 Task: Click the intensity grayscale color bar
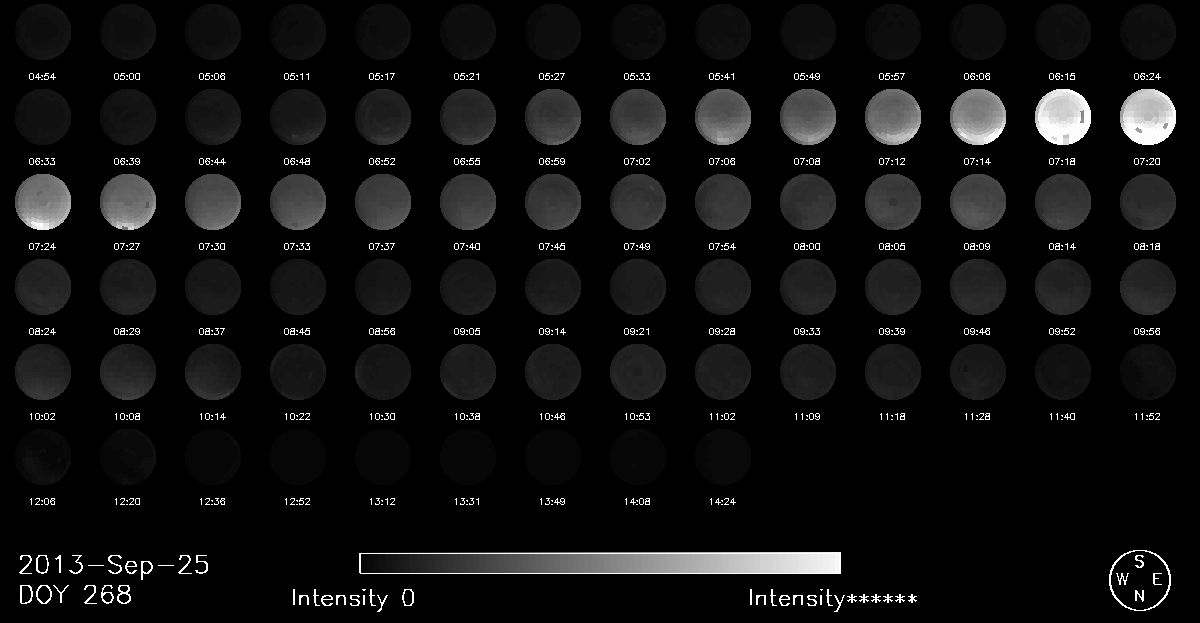tap(599, 563)
